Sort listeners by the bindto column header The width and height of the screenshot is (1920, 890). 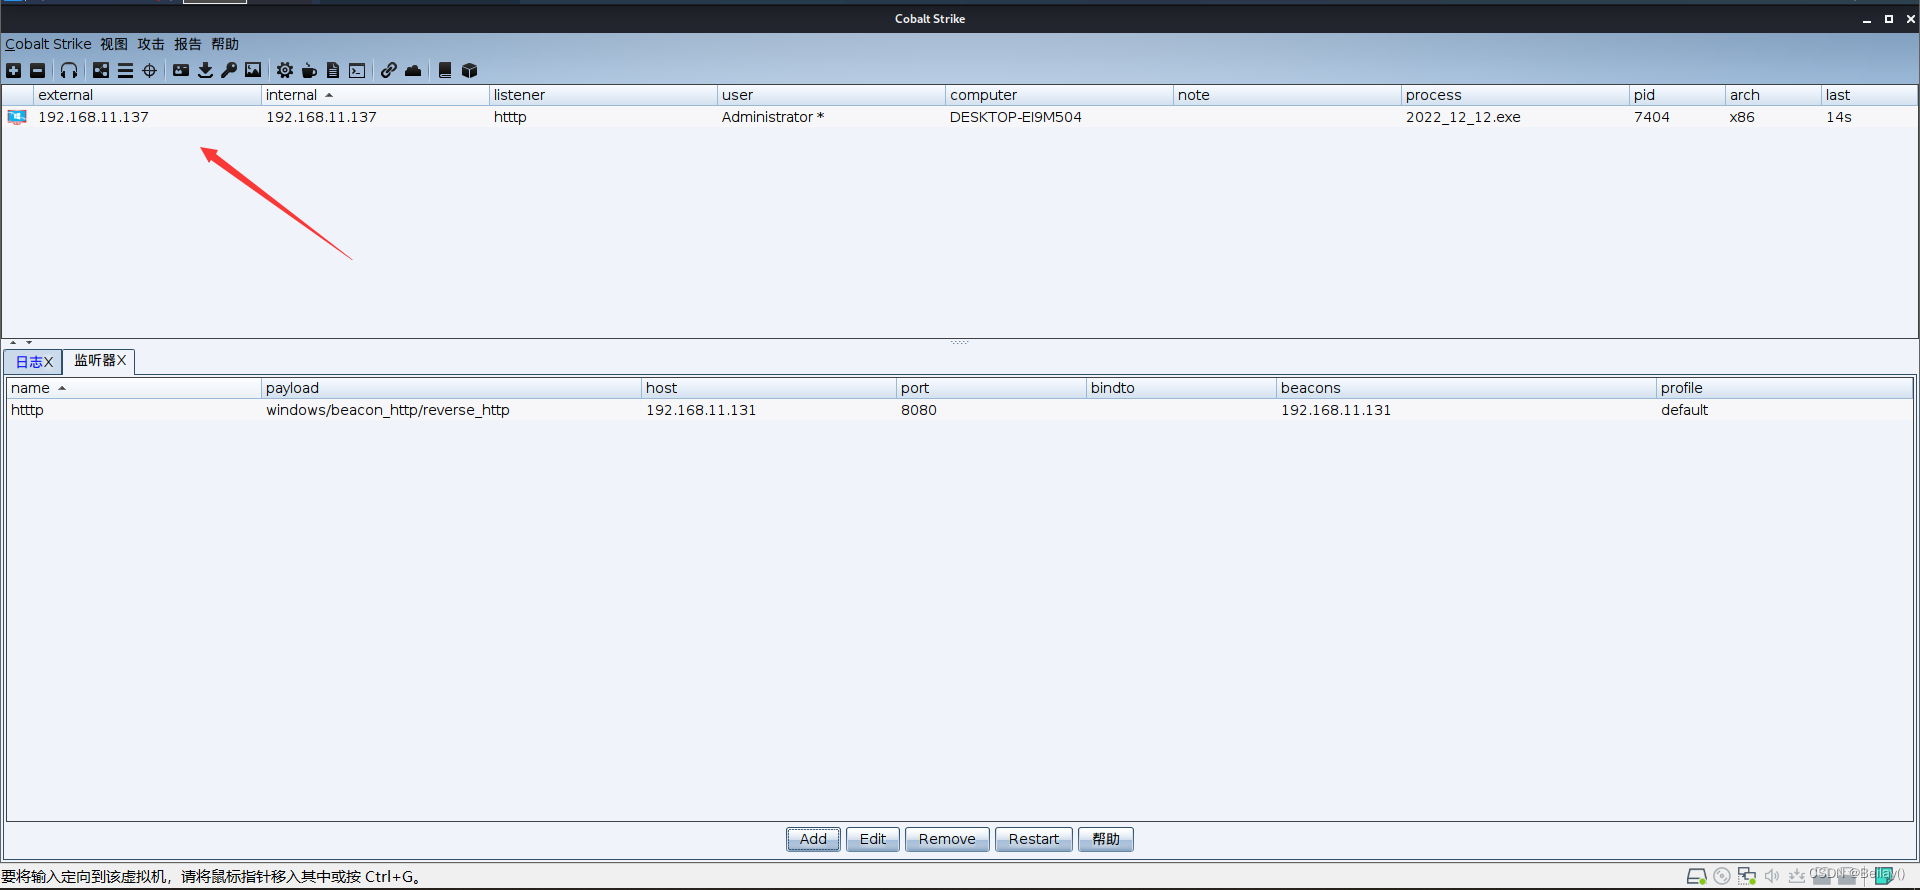(x=1181, y=388)
